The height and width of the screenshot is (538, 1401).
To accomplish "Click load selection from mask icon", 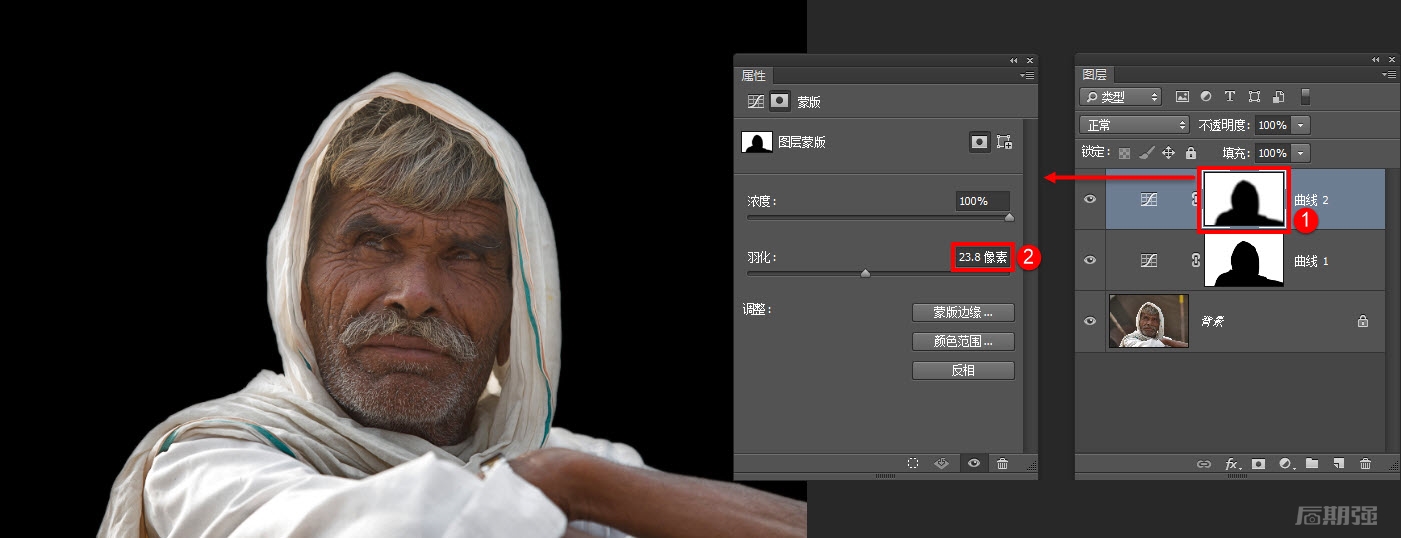I will (x=913, y=463).
